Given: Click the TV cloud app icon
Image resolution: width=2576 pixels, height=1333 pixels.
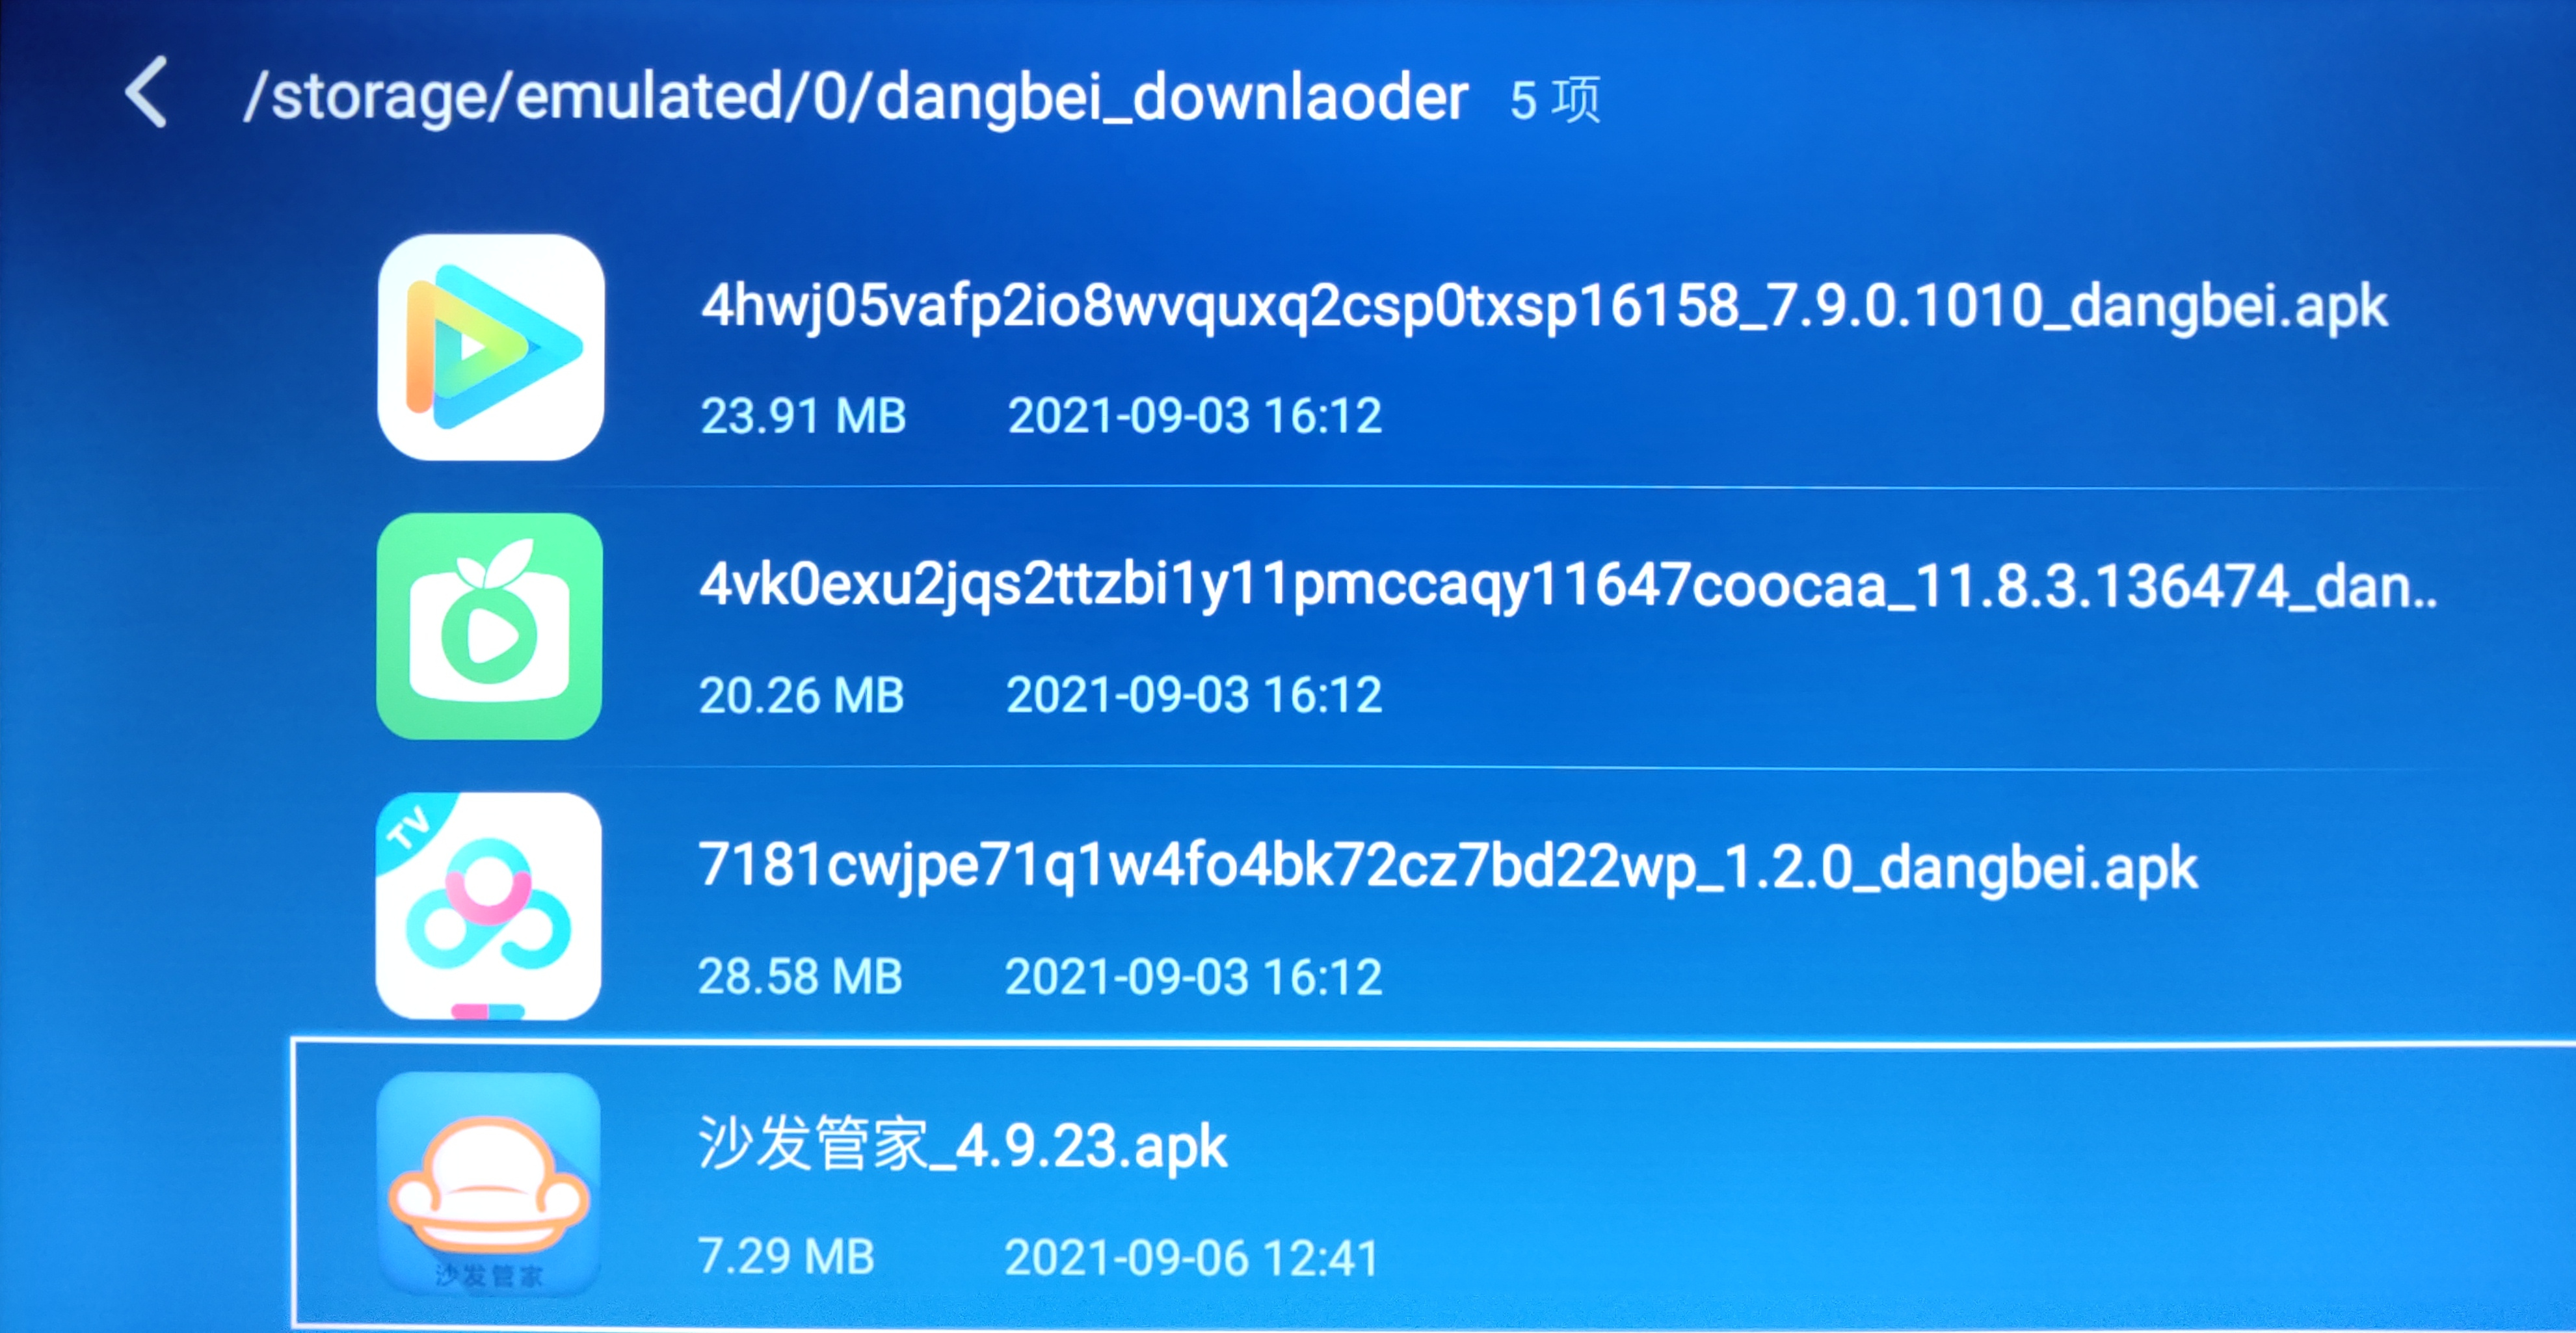Looking at the screenshot, I should (x=488, y=906).
